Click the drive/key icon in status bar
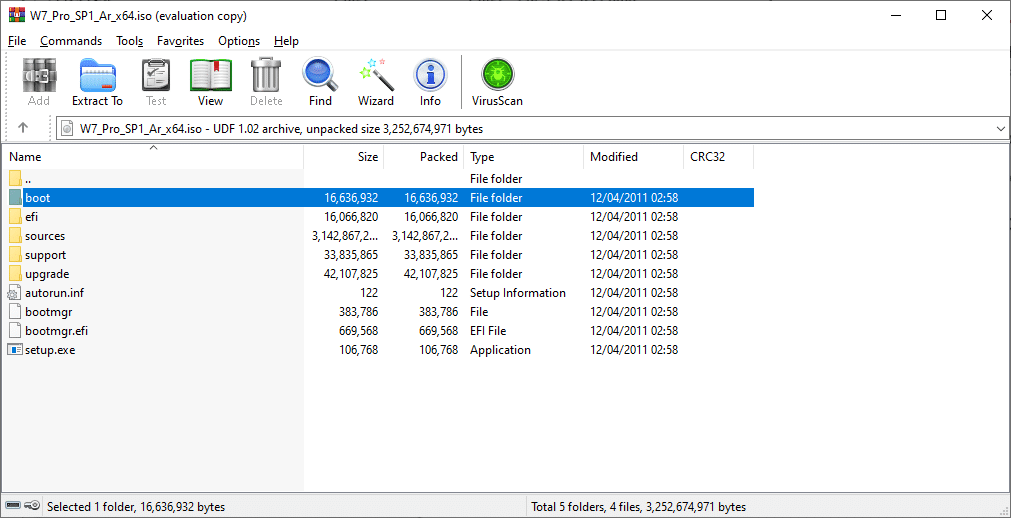 click(23, 507)
